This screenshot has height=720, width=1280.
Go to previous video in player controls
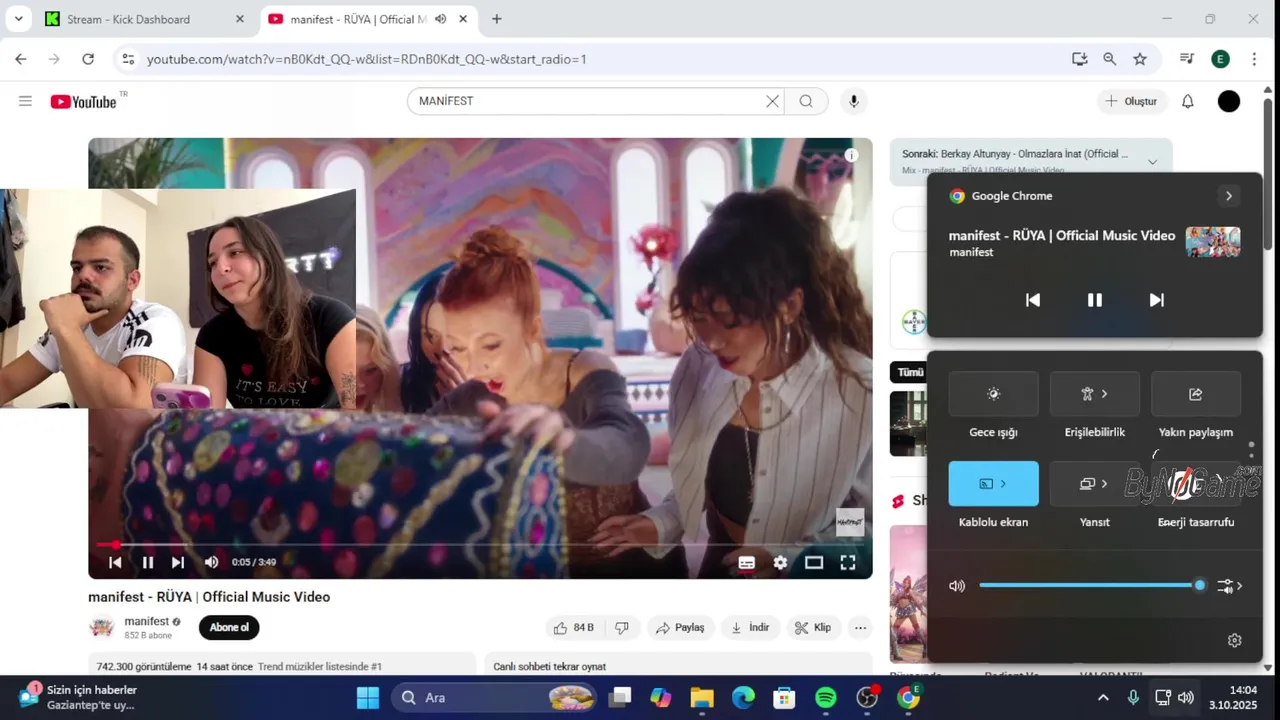click(115, 562)
